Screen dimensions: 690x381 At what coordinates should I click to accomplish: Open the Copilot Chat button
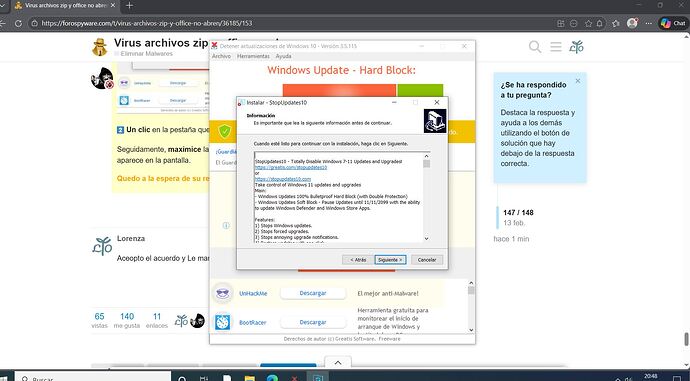pos(673,23)
